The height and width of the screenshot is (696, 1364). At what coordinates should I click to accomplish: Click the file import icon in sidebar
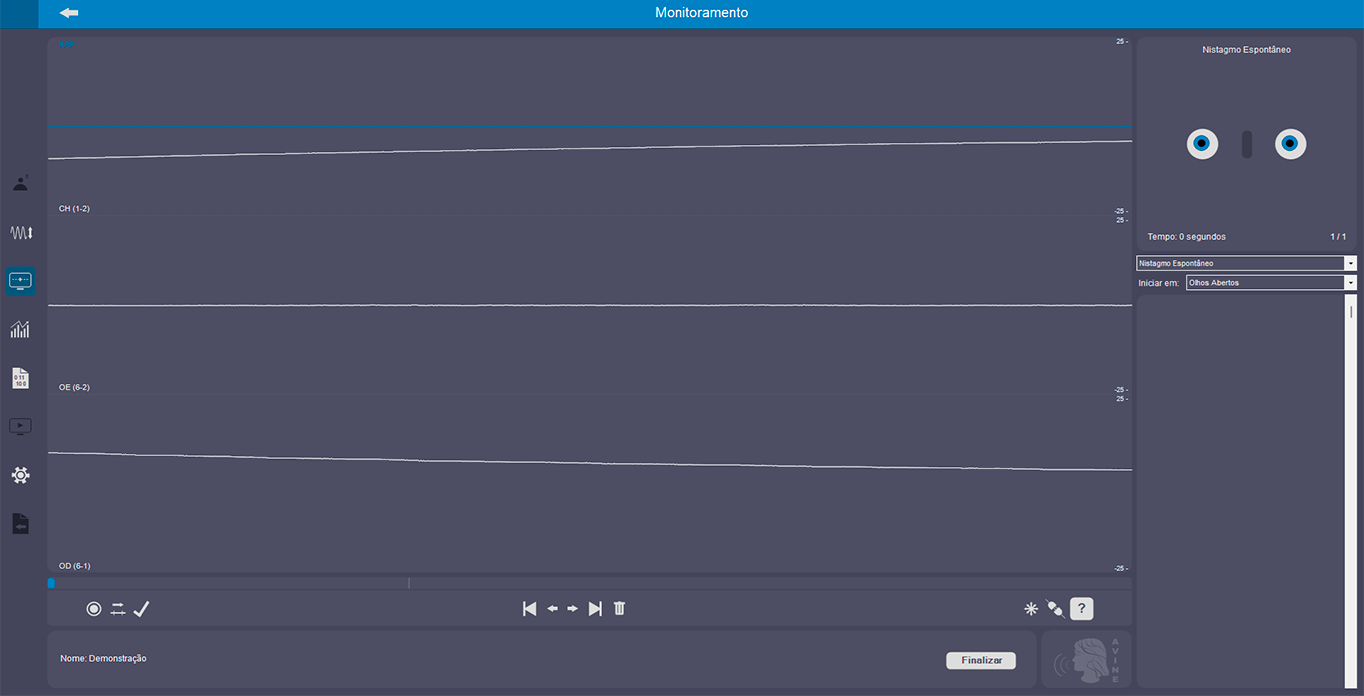click(21, 524)
